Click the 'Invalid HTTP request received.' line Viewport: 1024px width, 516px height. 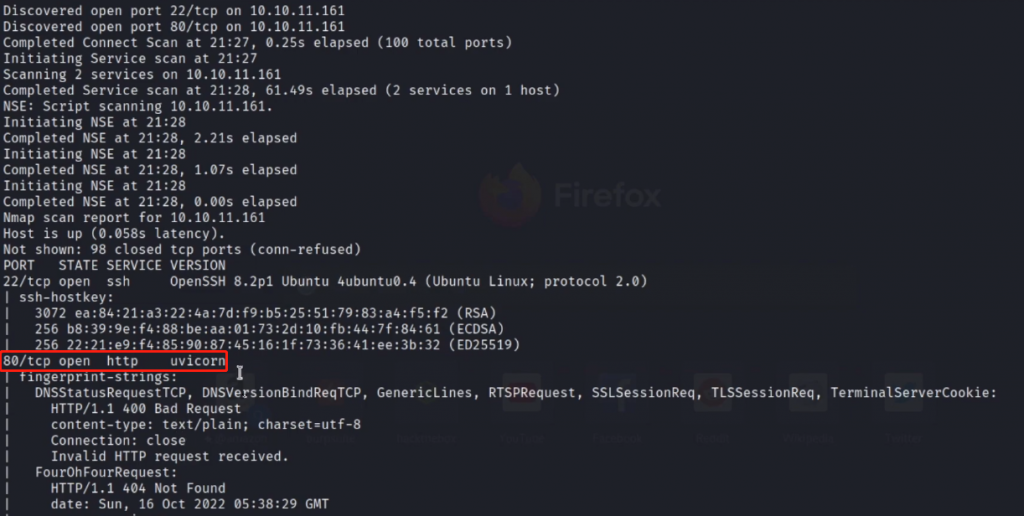[168, 456]
